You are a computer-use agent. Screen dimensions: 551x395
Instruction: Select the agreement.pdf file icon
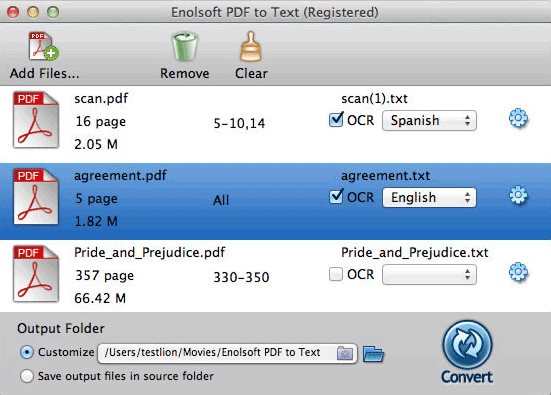[x=36, y=196]
